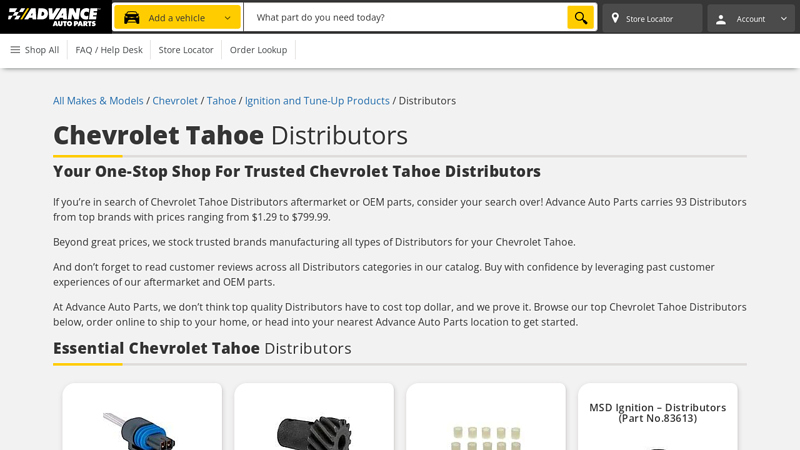Follow the All Makes & Models breadcrumb
The height and width of the screenshot is (450, 800).
(x=98, y=101)
